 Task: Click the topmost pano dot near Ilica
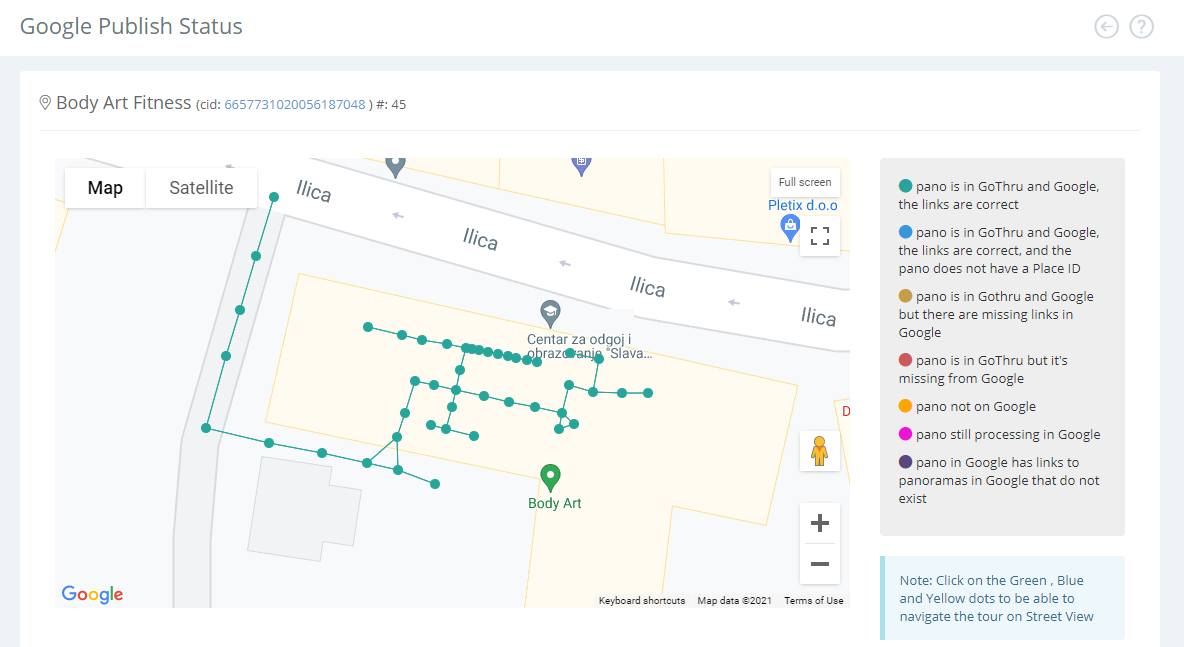tap(274, 197)
